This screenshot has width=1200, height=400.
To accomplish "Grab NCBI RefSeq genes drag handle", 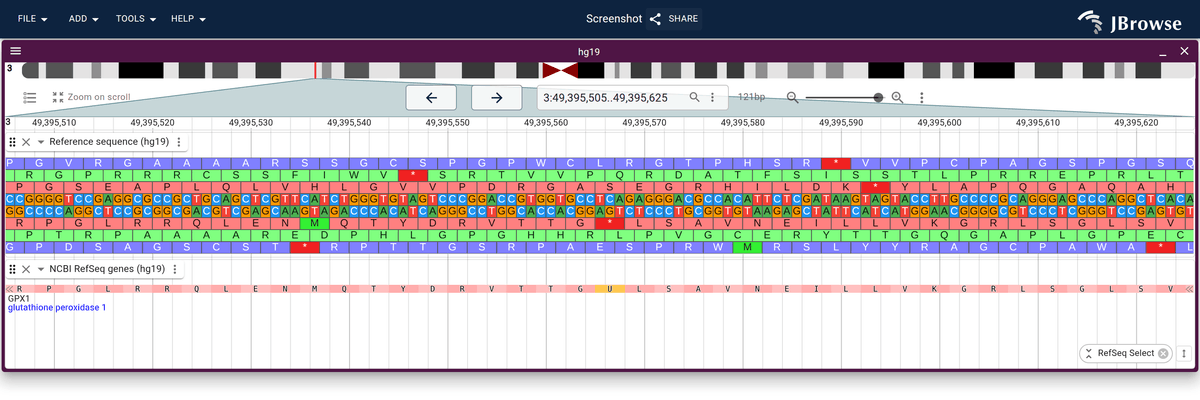I will click(13, 270).
